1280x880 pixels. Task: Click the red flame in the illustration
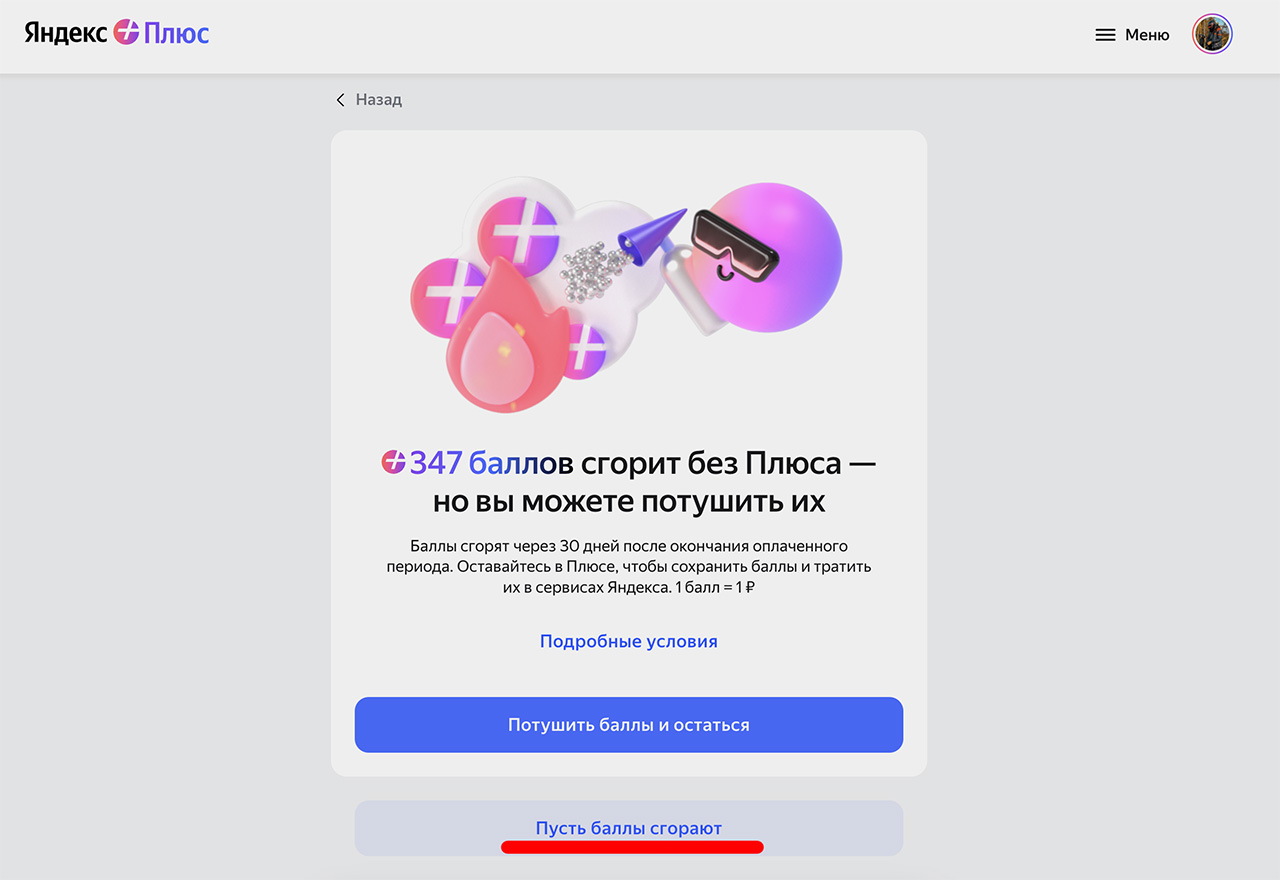(503, 340)
